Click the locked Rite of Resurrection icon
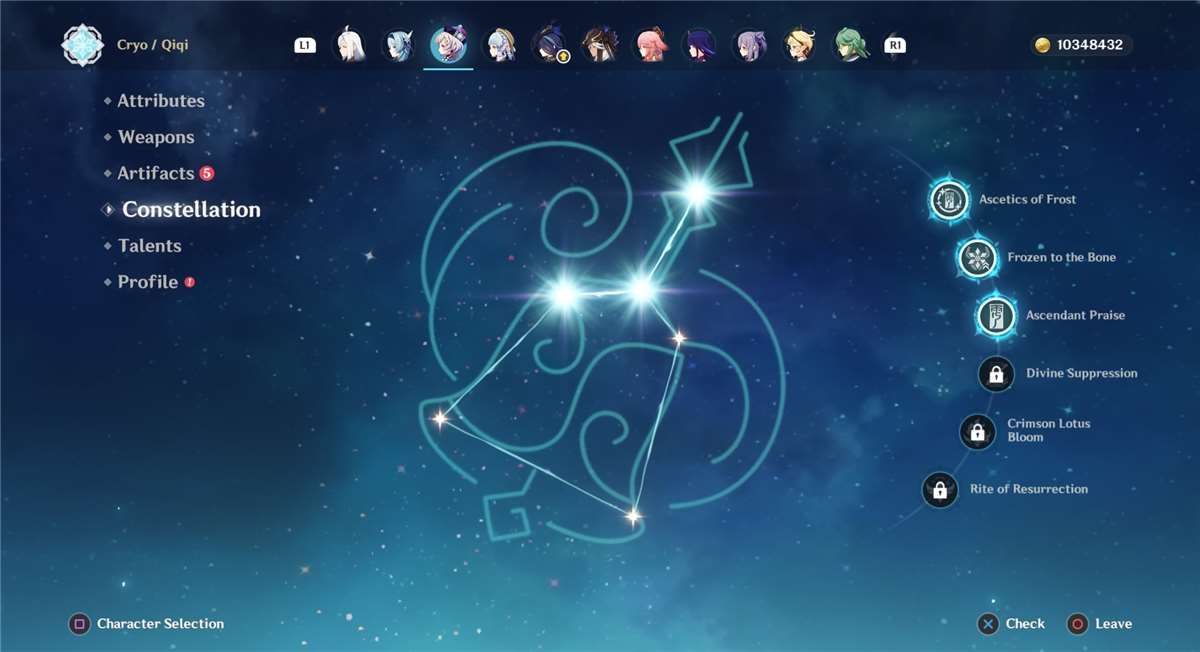Screen dimensions: 1200x652 pos(939,490)
